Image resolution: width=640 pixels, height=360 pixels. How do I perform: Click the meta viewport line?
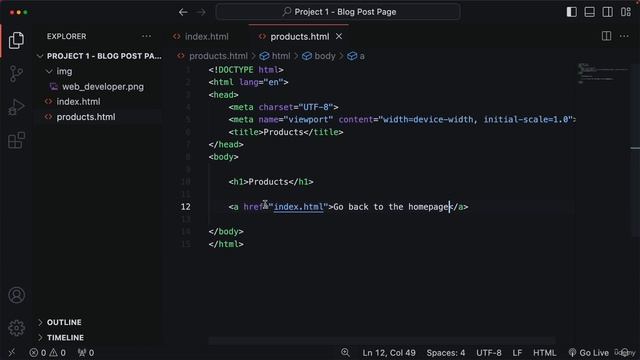pyautogui.click(x=402, y=120)
